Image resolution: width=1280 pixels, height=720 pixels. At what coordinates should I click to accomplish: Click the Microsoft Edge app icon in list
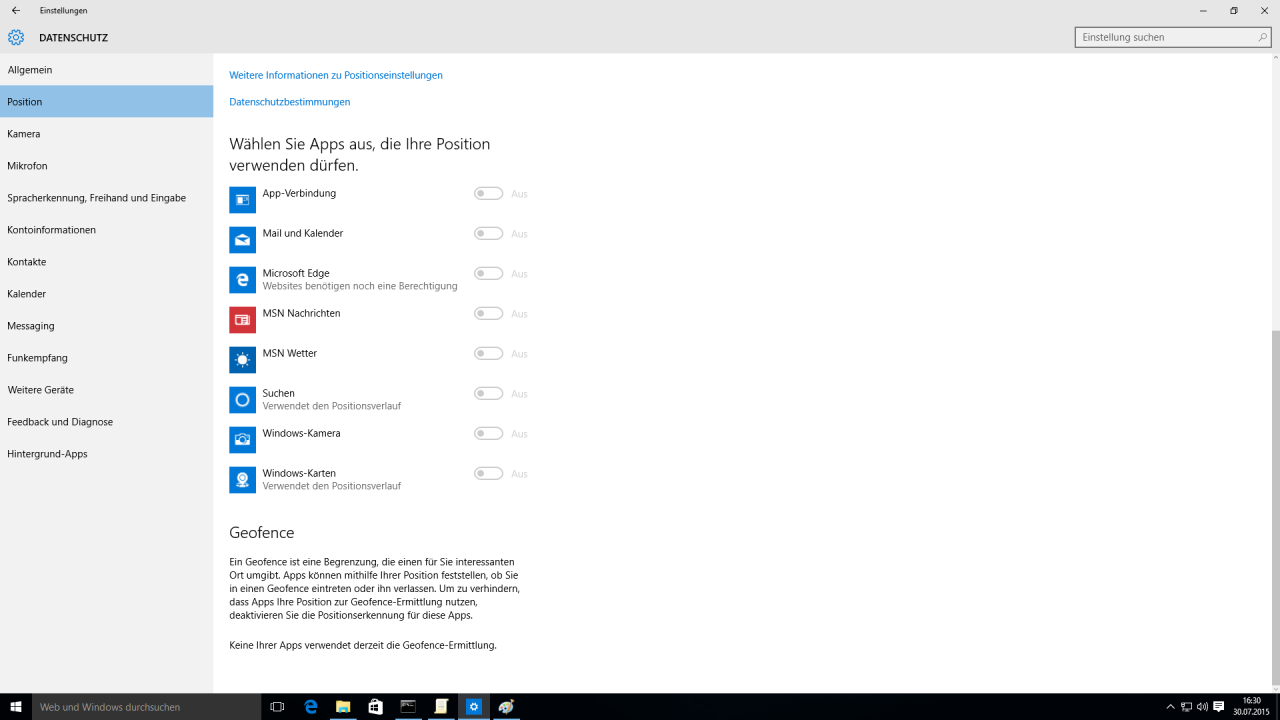[x=242, y=280]
